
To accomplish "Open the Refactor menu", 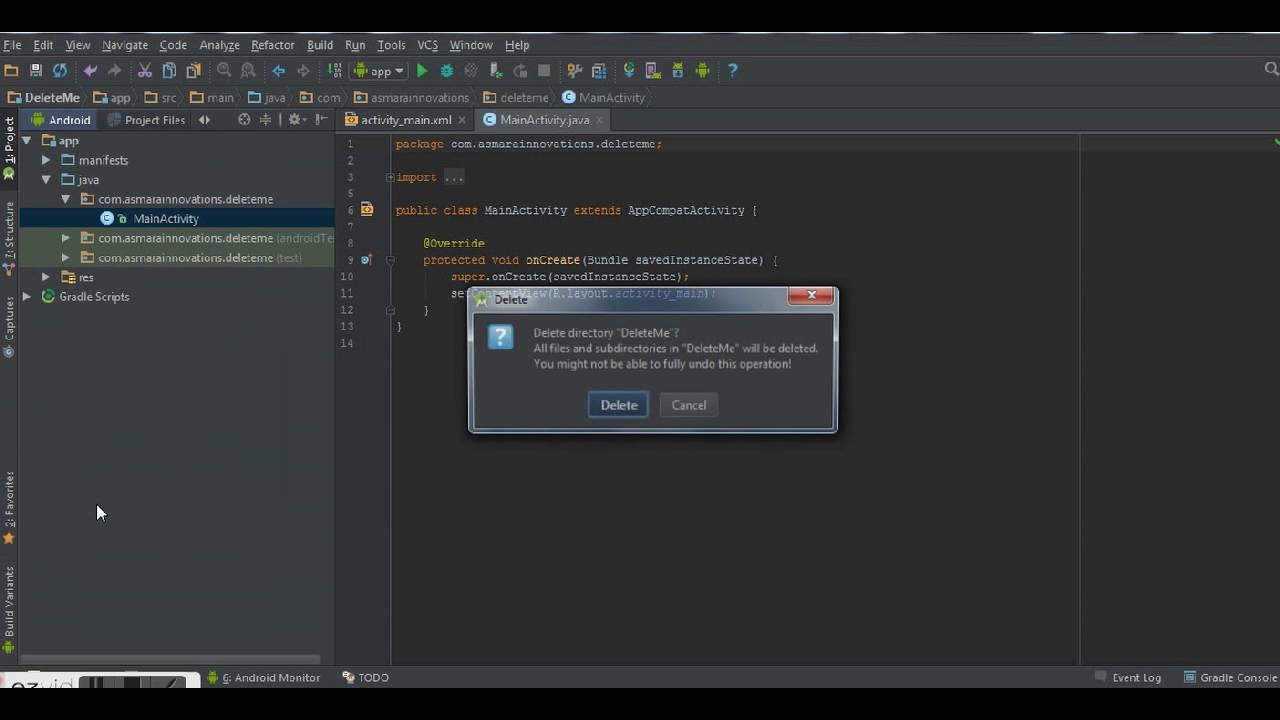I will pyautogui.click(x=272, y=45).
